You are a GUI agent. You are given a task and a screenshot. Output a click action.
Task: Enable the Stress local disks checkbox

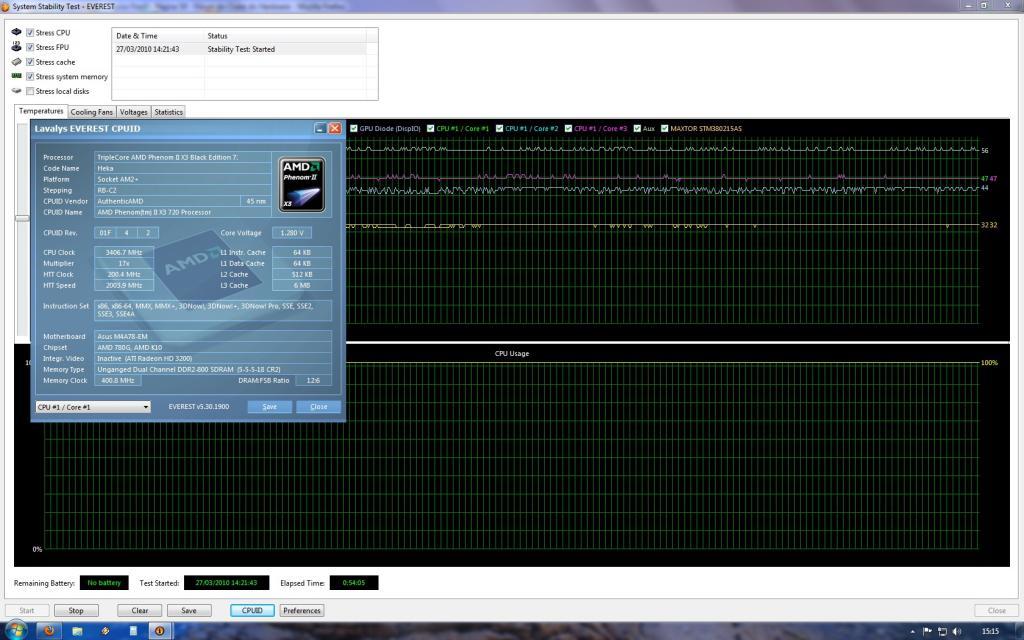(30, 91)
